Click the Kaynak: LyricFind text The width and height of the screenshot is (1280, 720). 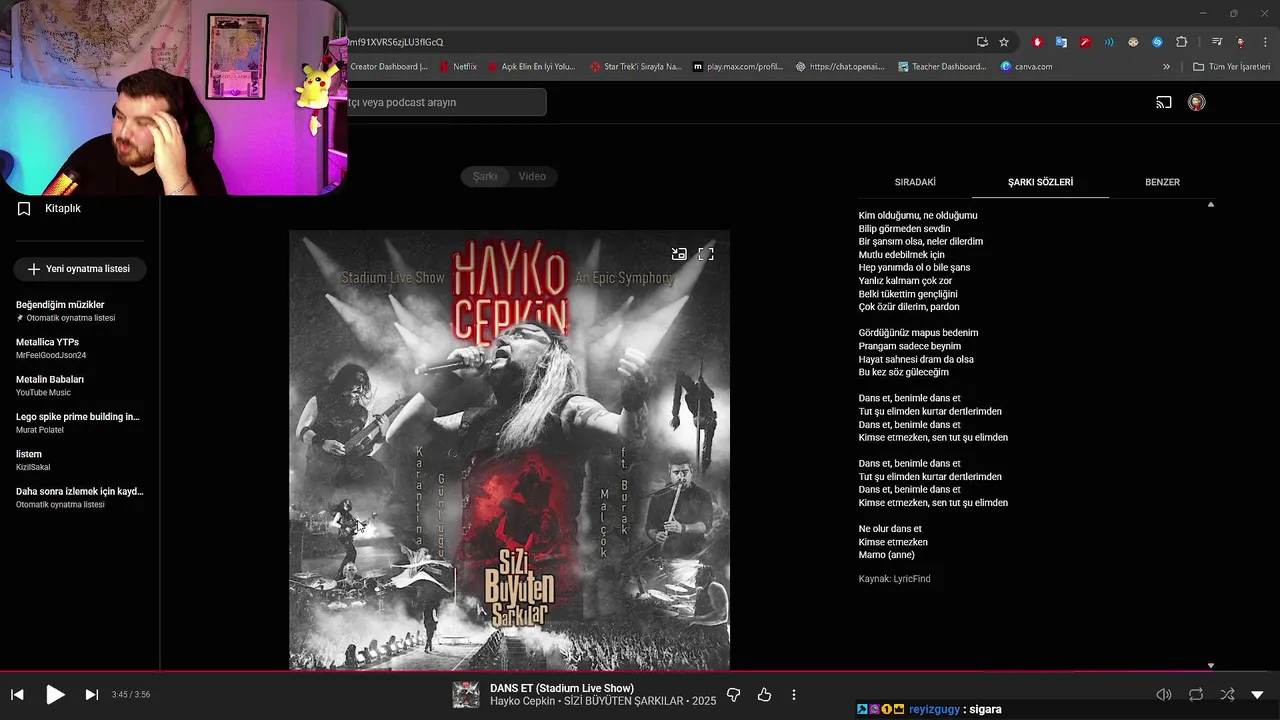(894, 579)
